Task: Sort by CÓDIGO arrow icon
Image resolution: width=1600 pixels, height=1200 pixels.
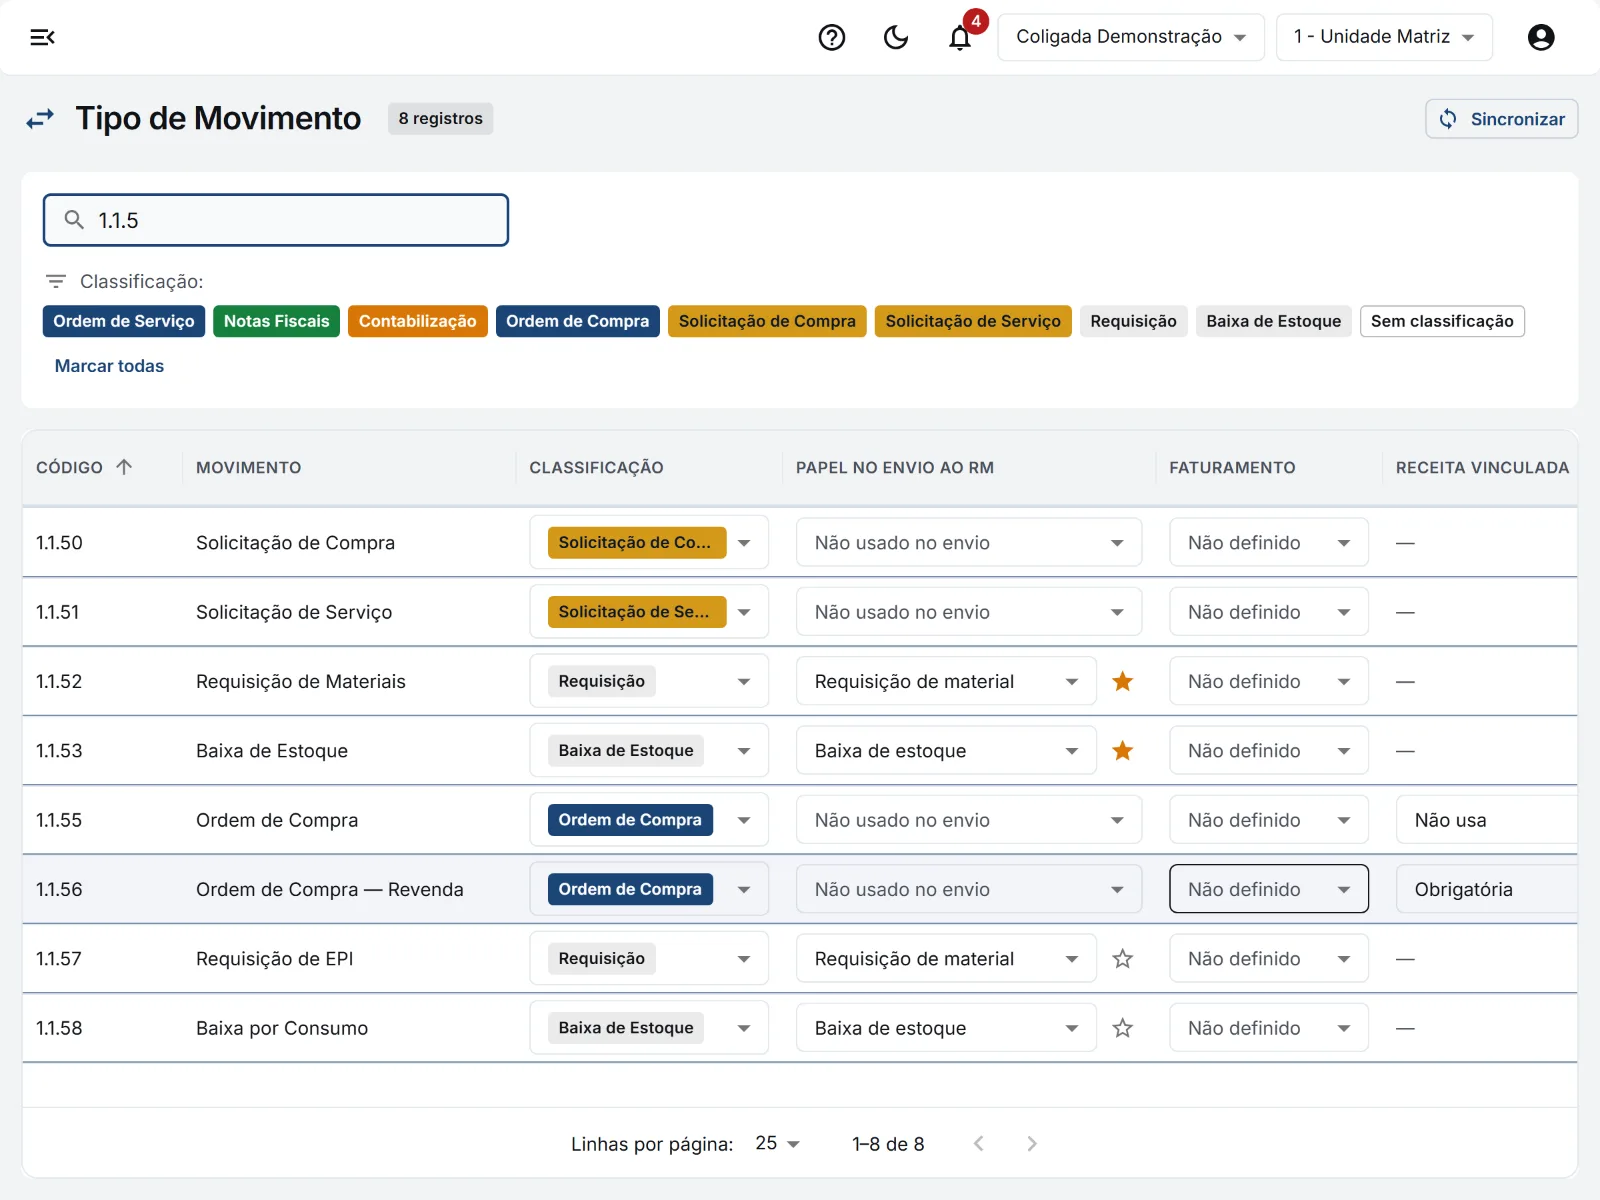Action: point(124,467)
